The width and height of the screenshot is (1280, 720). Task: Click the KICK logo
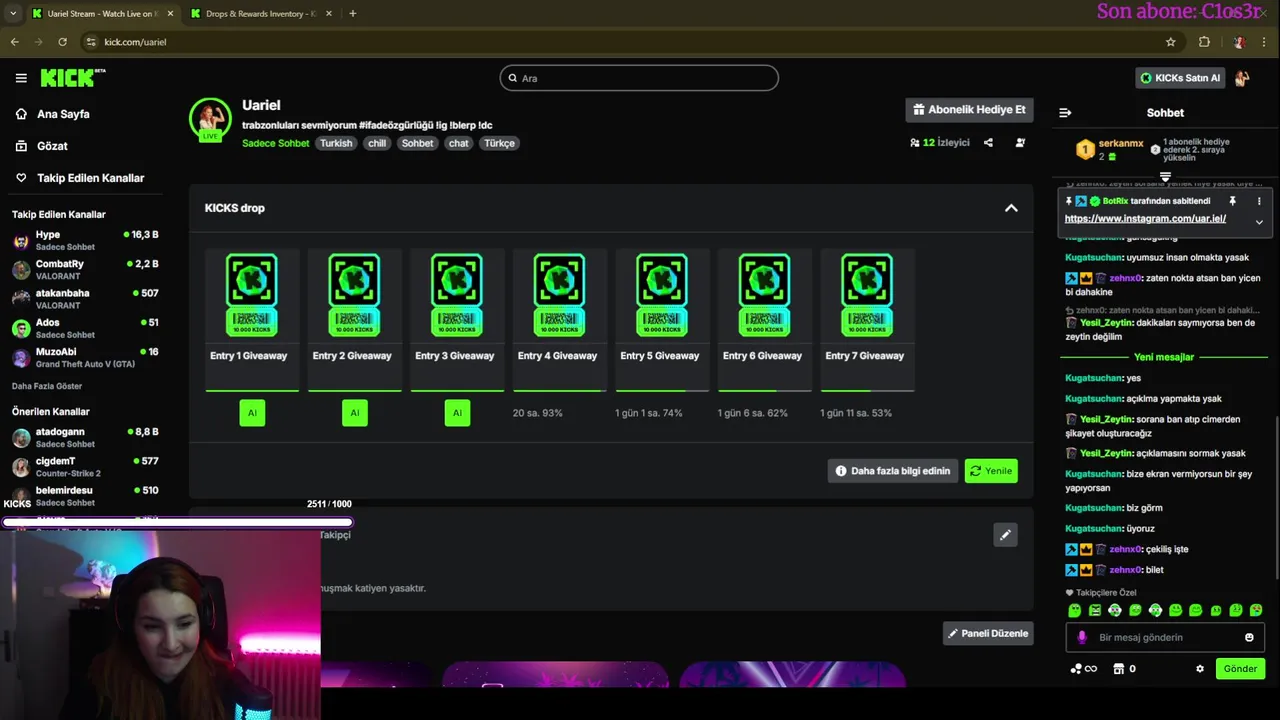click(72, 78)
